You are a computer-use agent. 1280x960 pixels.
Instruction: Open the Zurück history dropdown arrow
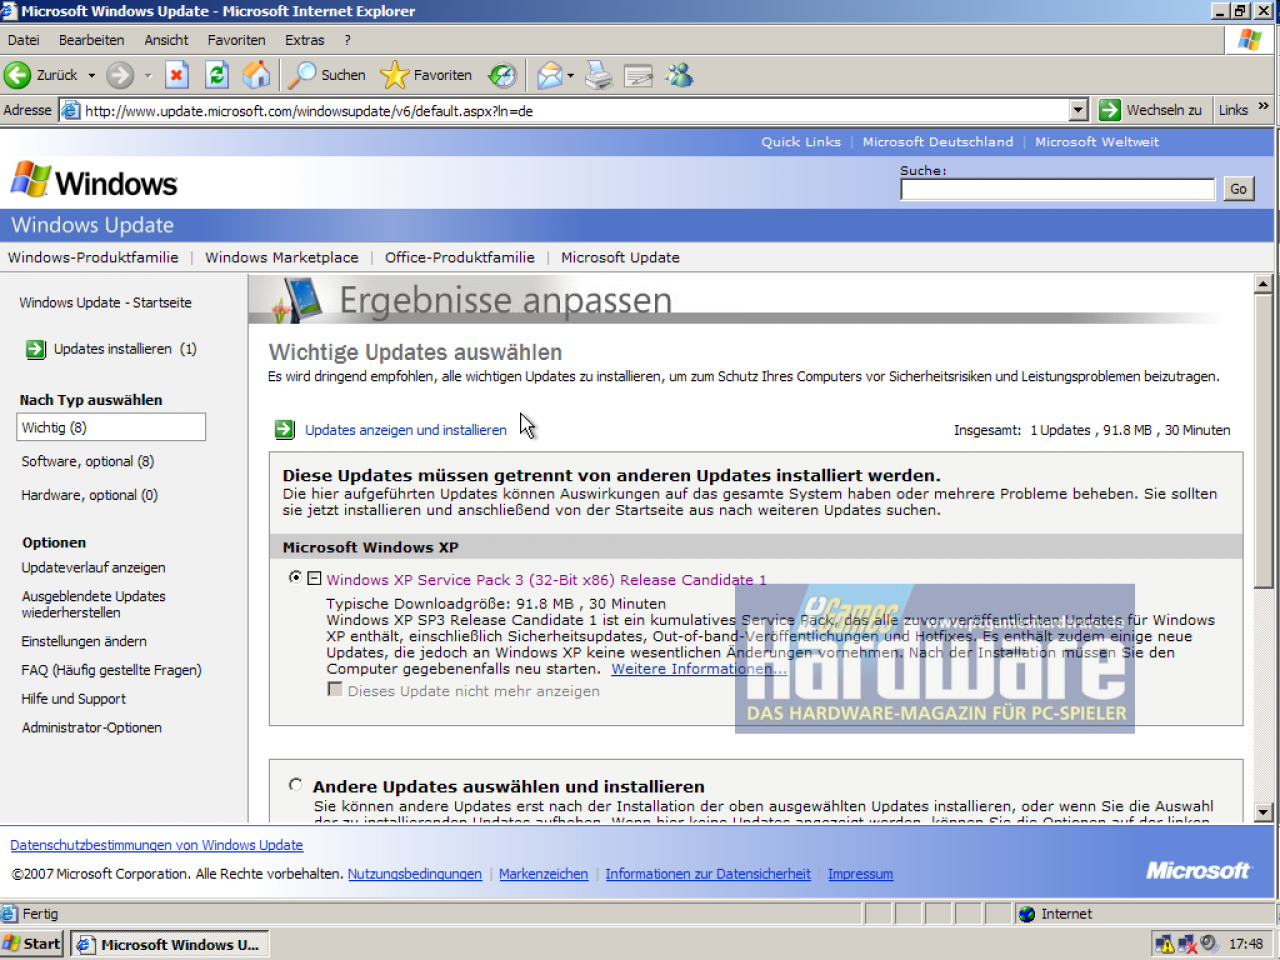(91, 75)
